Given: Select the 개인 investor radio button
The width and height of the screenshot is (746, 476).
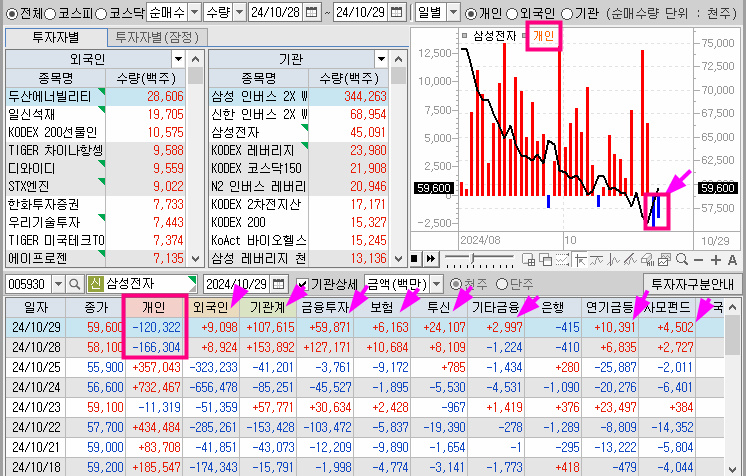Looking at the screenshot, I should (x=471, y=13).
